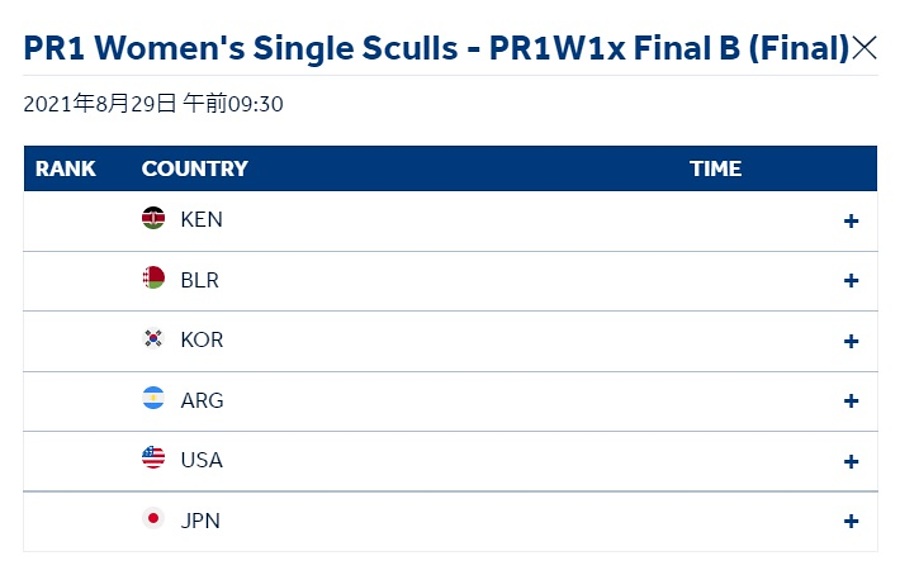The height and width of the screenshot is (575, 900).
Task: Click the Kenya flag icon
Action: pyautogui.click(x=153, y=219)
